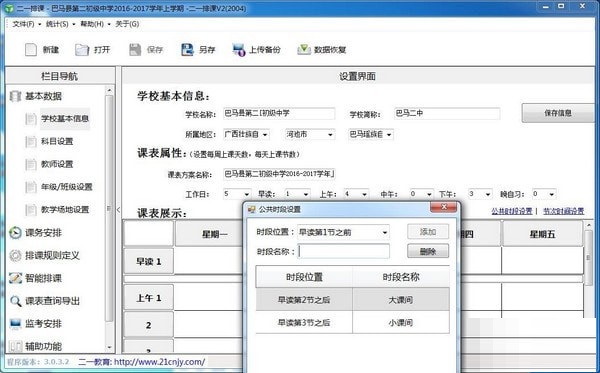Select the 课务安排 clock icon
The image size is (600, 373).
click(15, 233)
